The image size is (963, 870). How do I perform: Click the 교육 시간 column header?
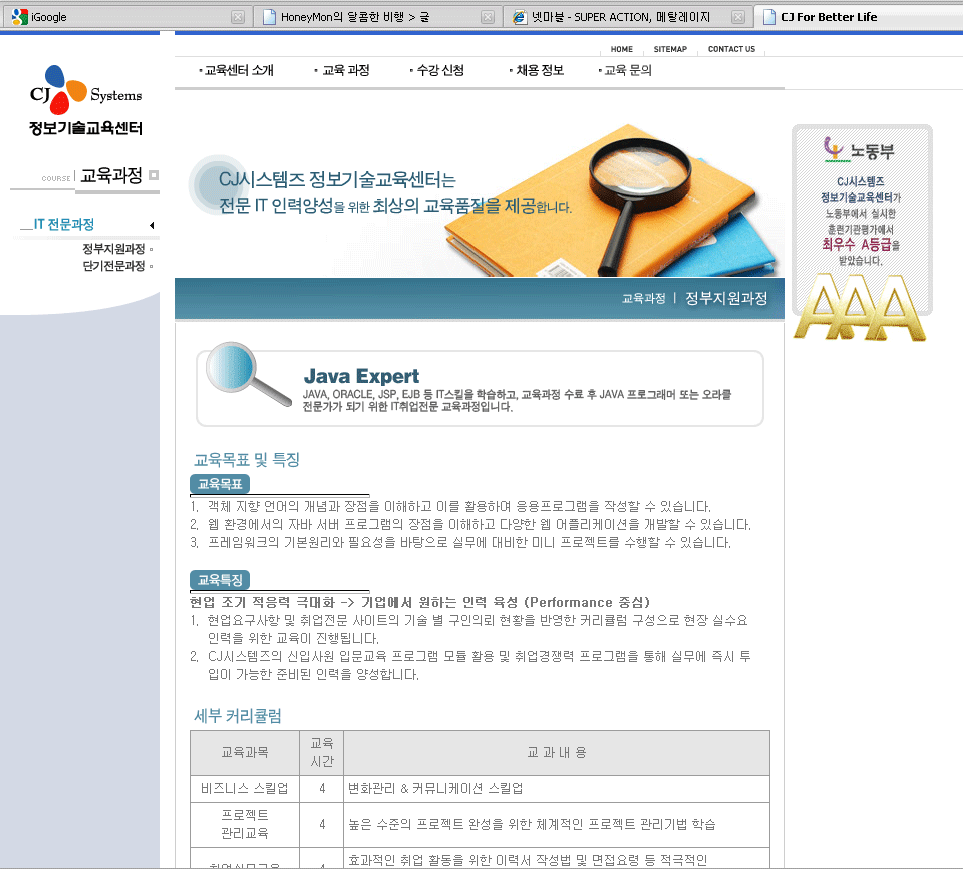[322, 753]
